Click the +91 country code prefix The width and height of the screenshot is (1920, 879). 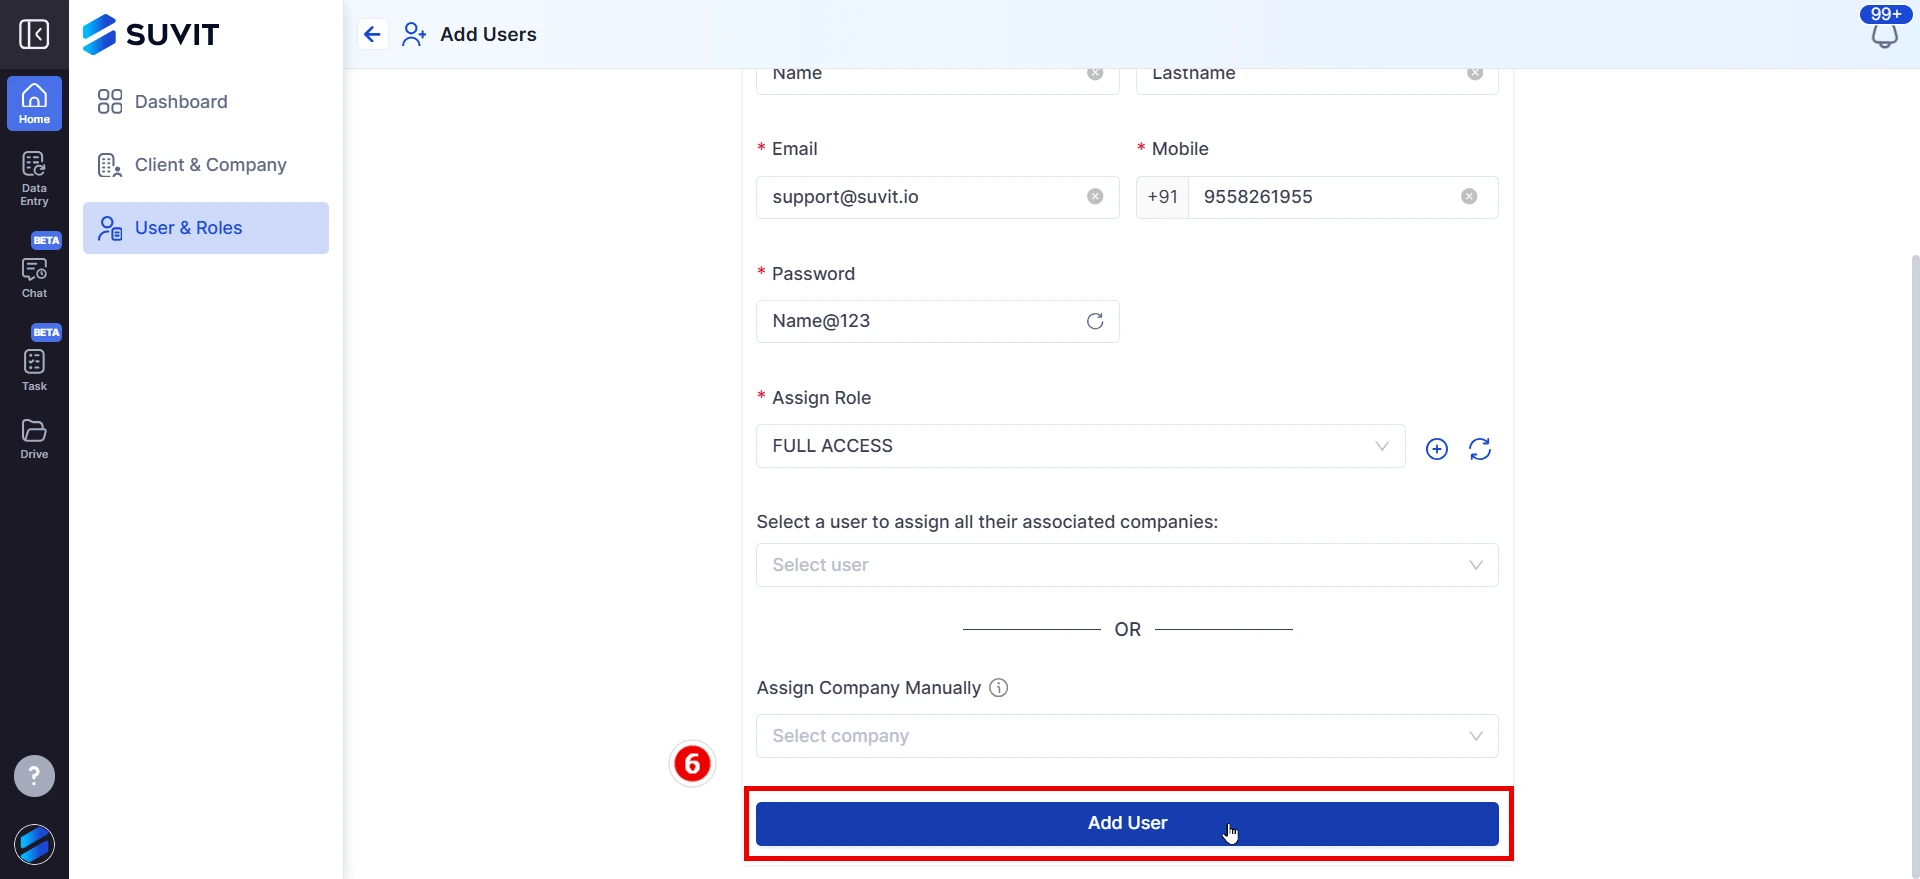click(1162, 197)
